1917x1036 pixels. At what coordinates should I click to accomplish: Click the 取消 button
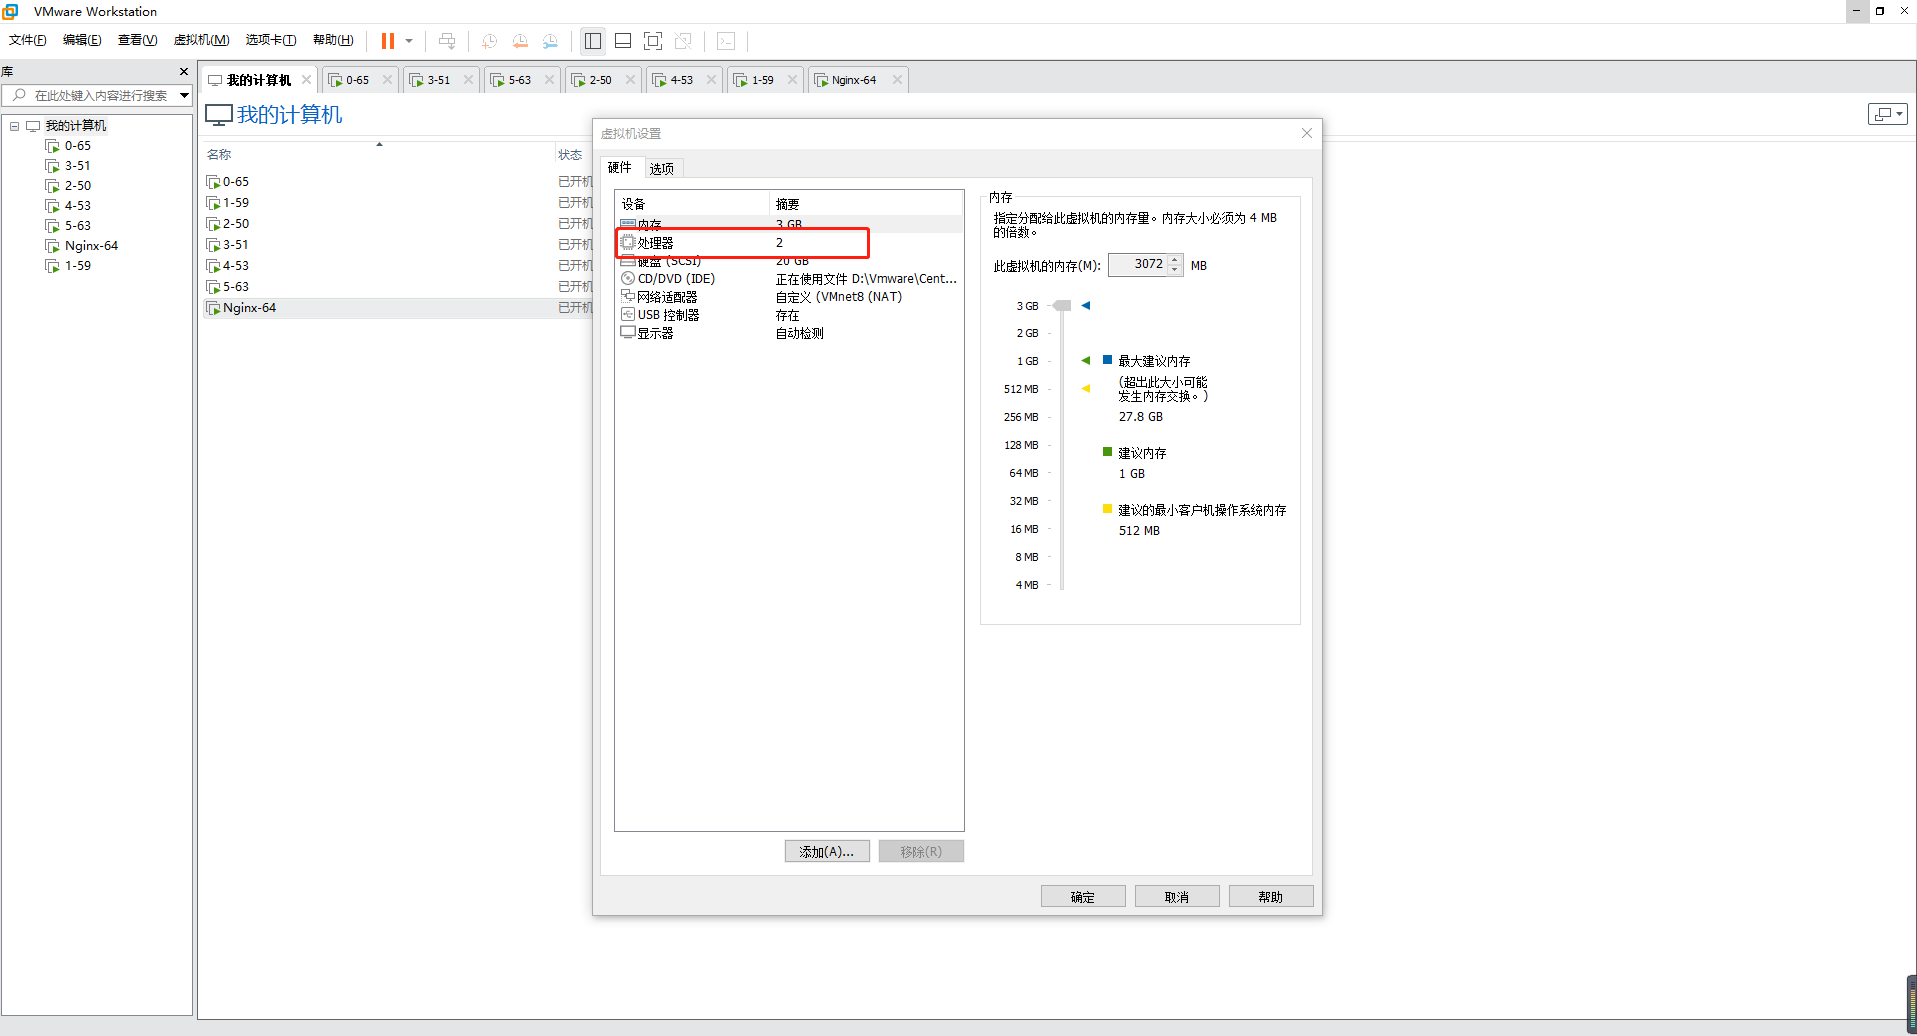pyautogui.click(x=1177, y=897)
